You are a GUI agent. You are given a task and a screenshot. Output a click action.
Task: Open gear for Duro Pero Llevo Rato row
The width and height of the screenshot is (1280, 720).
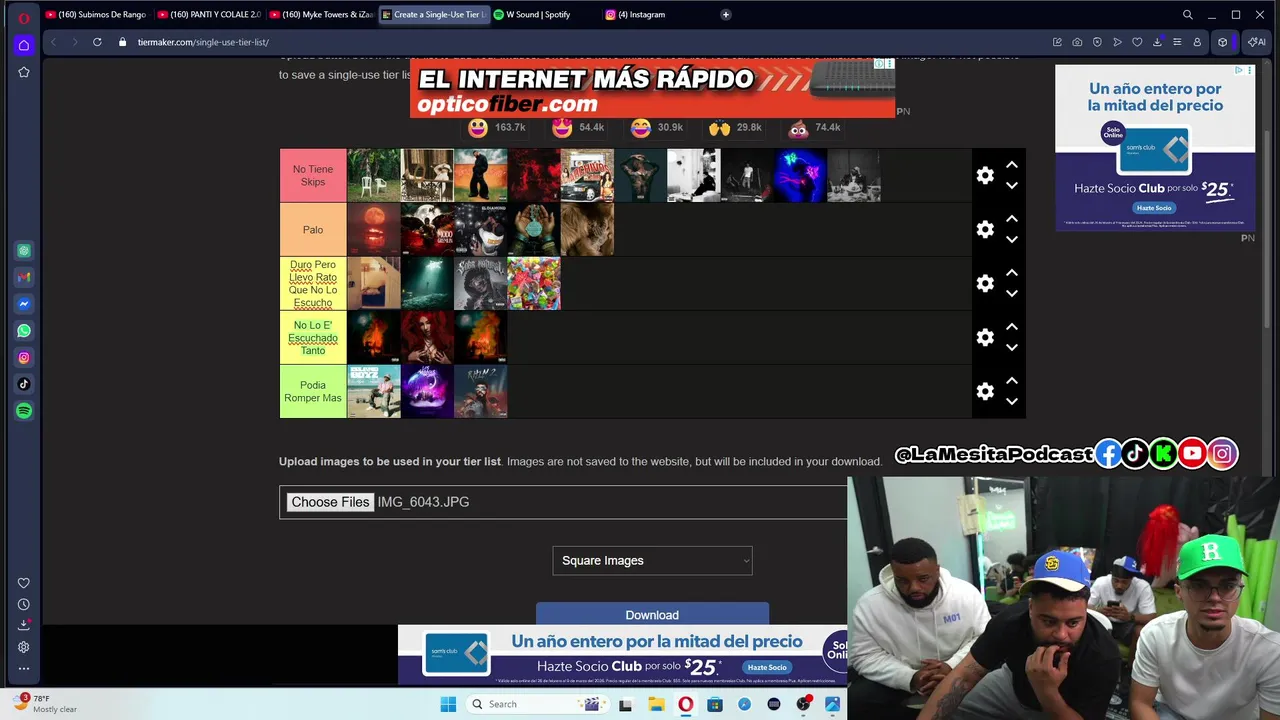pos(985,283)
